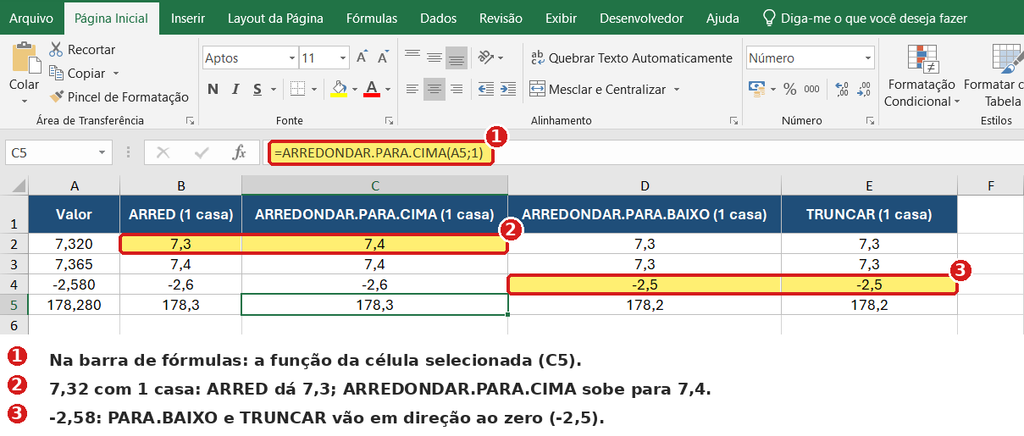Toggle align text right
This screenshot has width=1024, height=436.
(456, 89)
